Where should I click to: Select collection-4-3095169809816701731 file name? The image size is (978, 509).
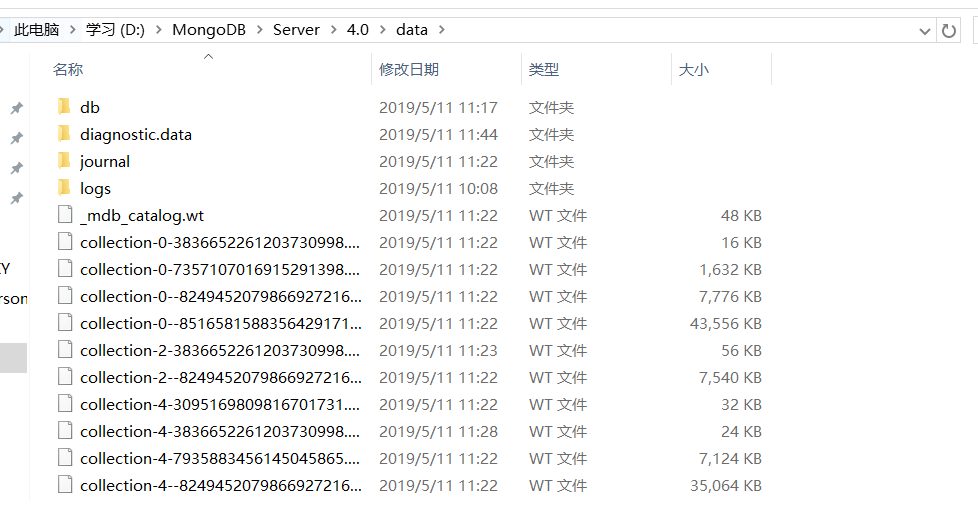click(x=220, y=404)
